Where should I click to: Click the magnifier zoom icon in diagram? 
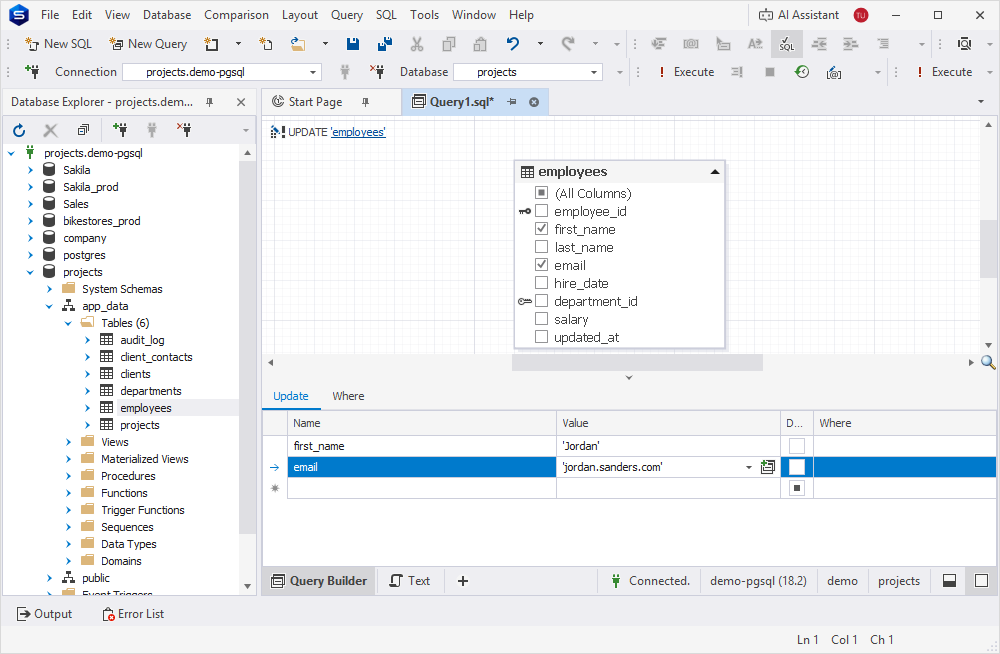click(988, 362)
